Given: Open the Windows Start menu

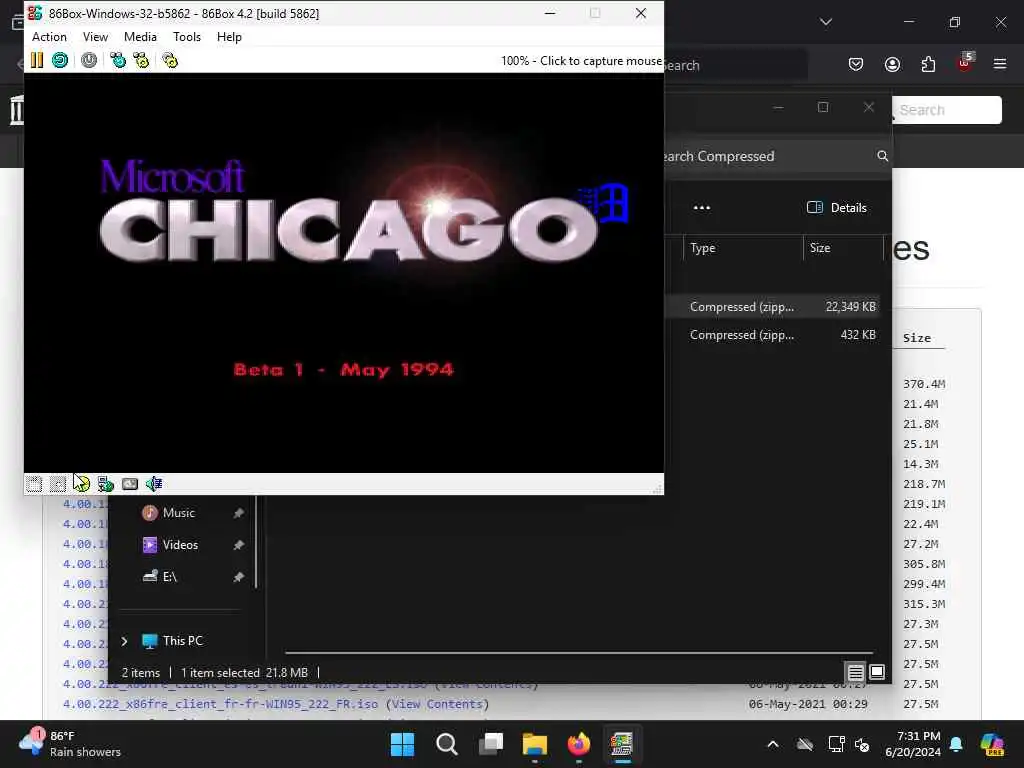Looking at the screenshot, I should pyautogui.click(x=402, y=744).
